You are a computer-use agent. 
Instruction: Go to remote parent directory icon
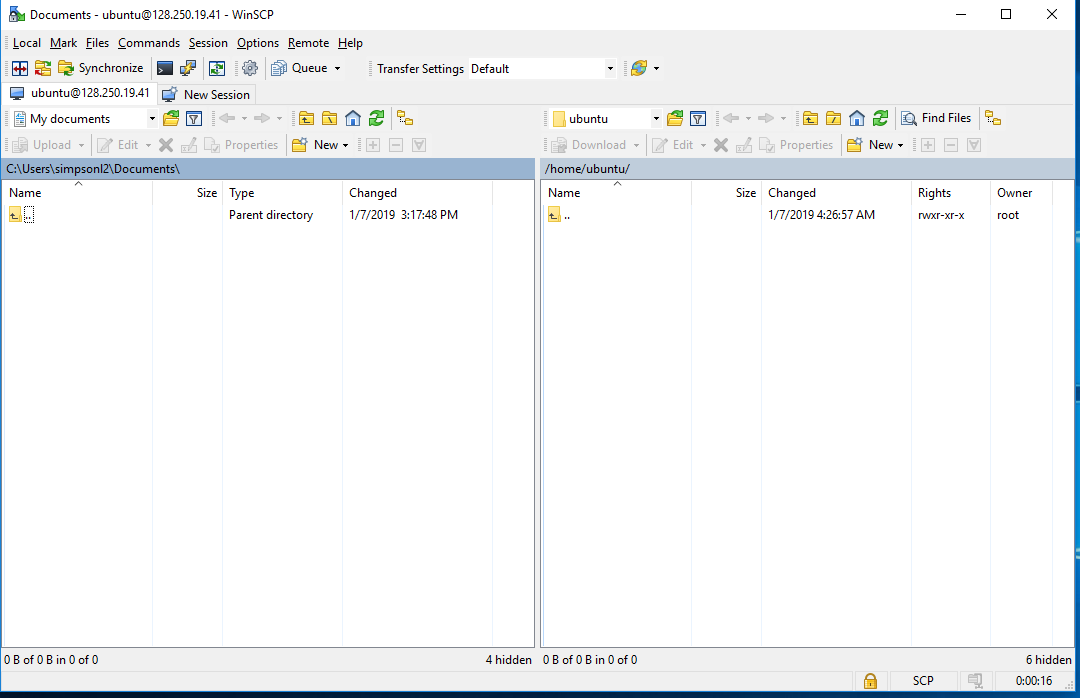[810, 118]
